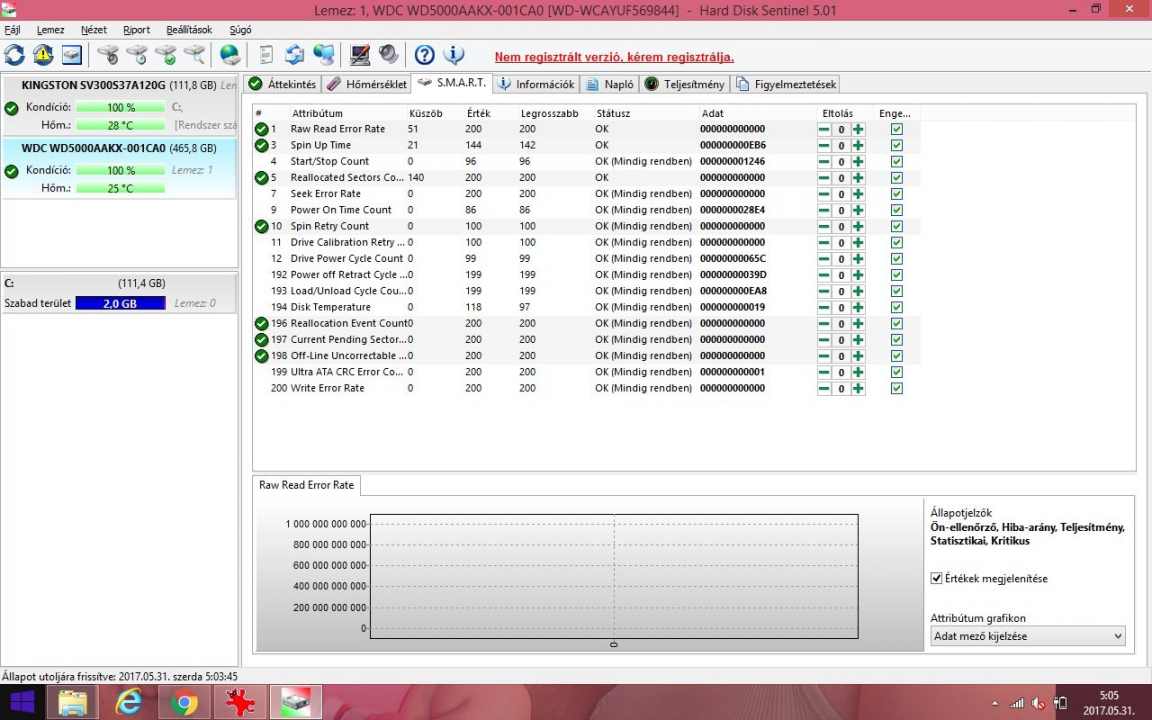Open the Beállítások menu

click(x=190, y=30)
